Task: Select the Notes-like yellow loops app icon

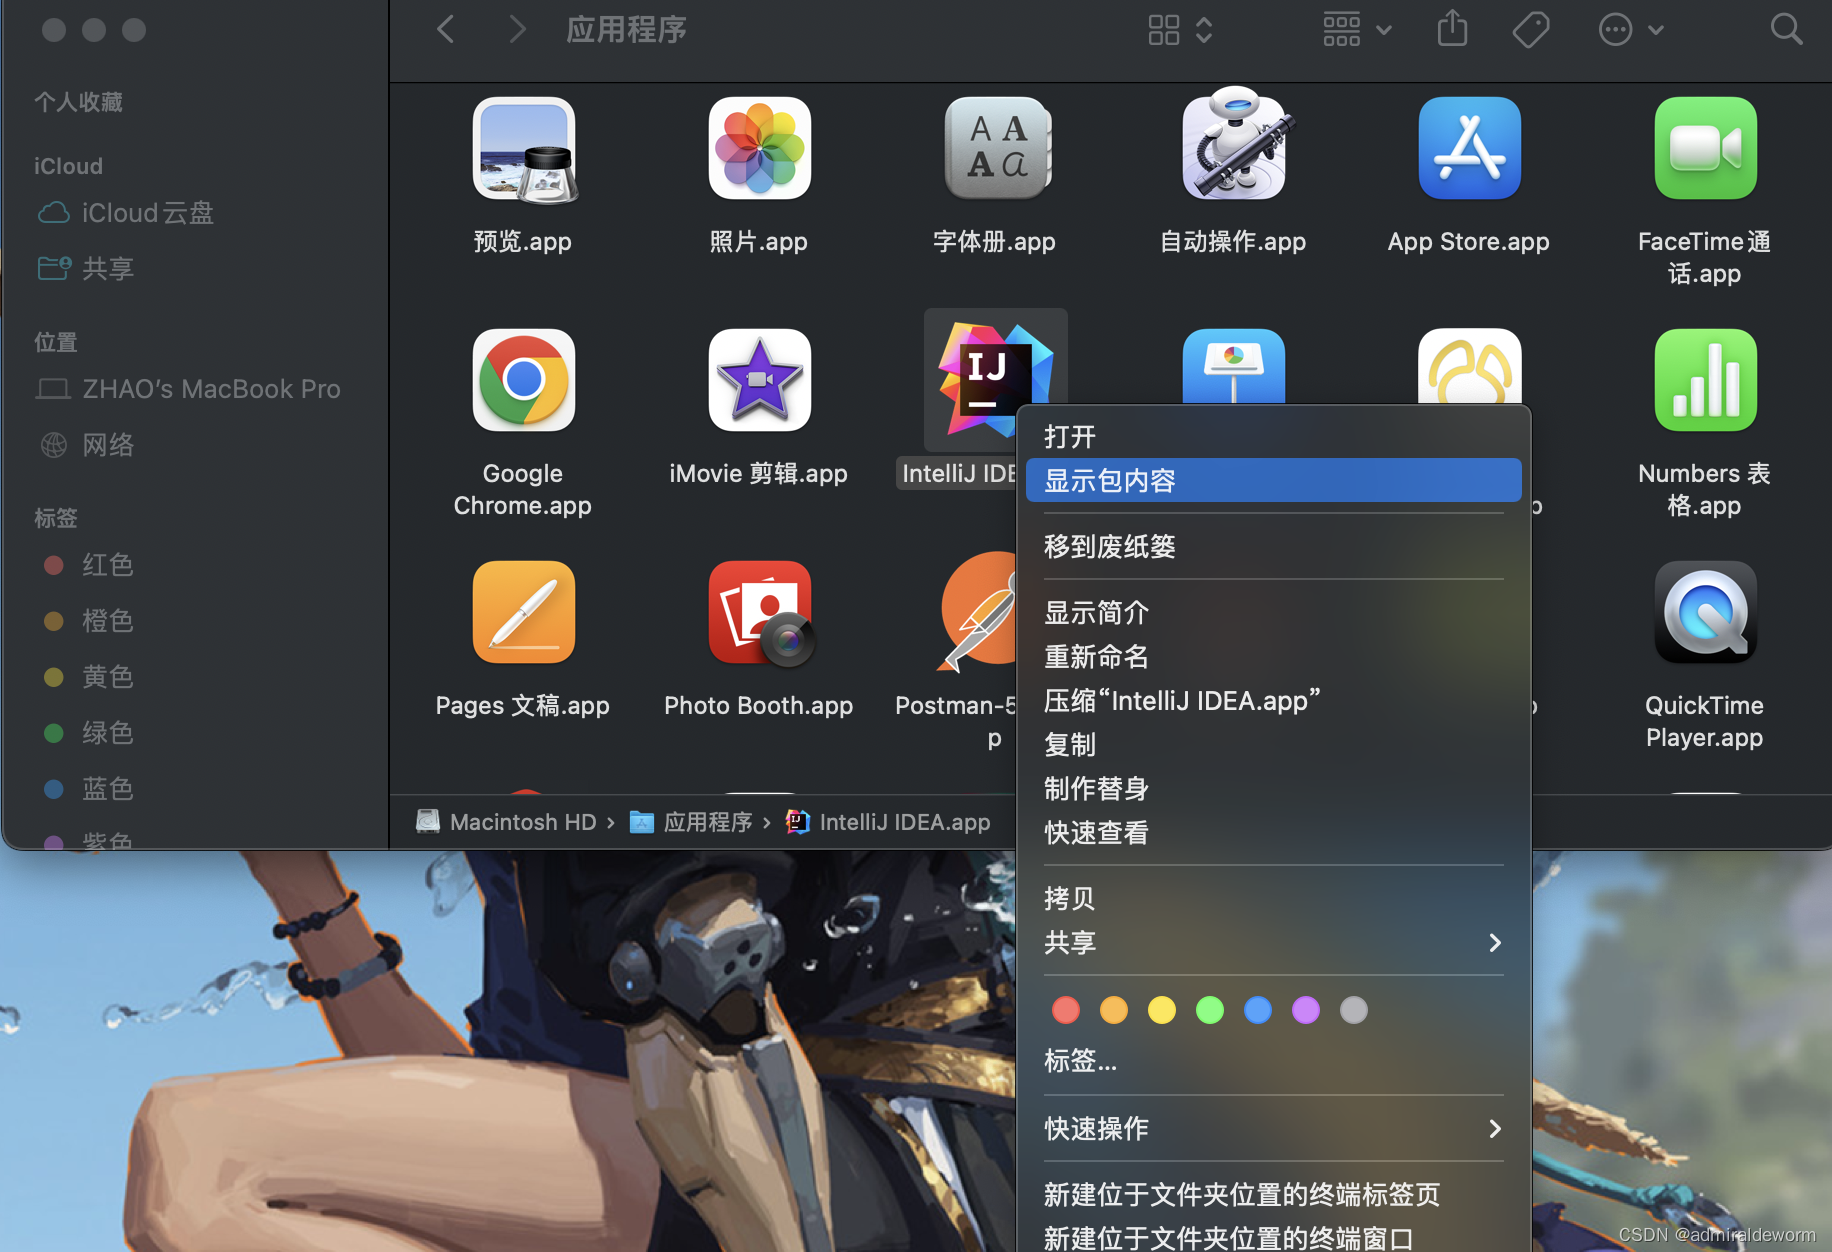Action: (x=1469, y=367)
